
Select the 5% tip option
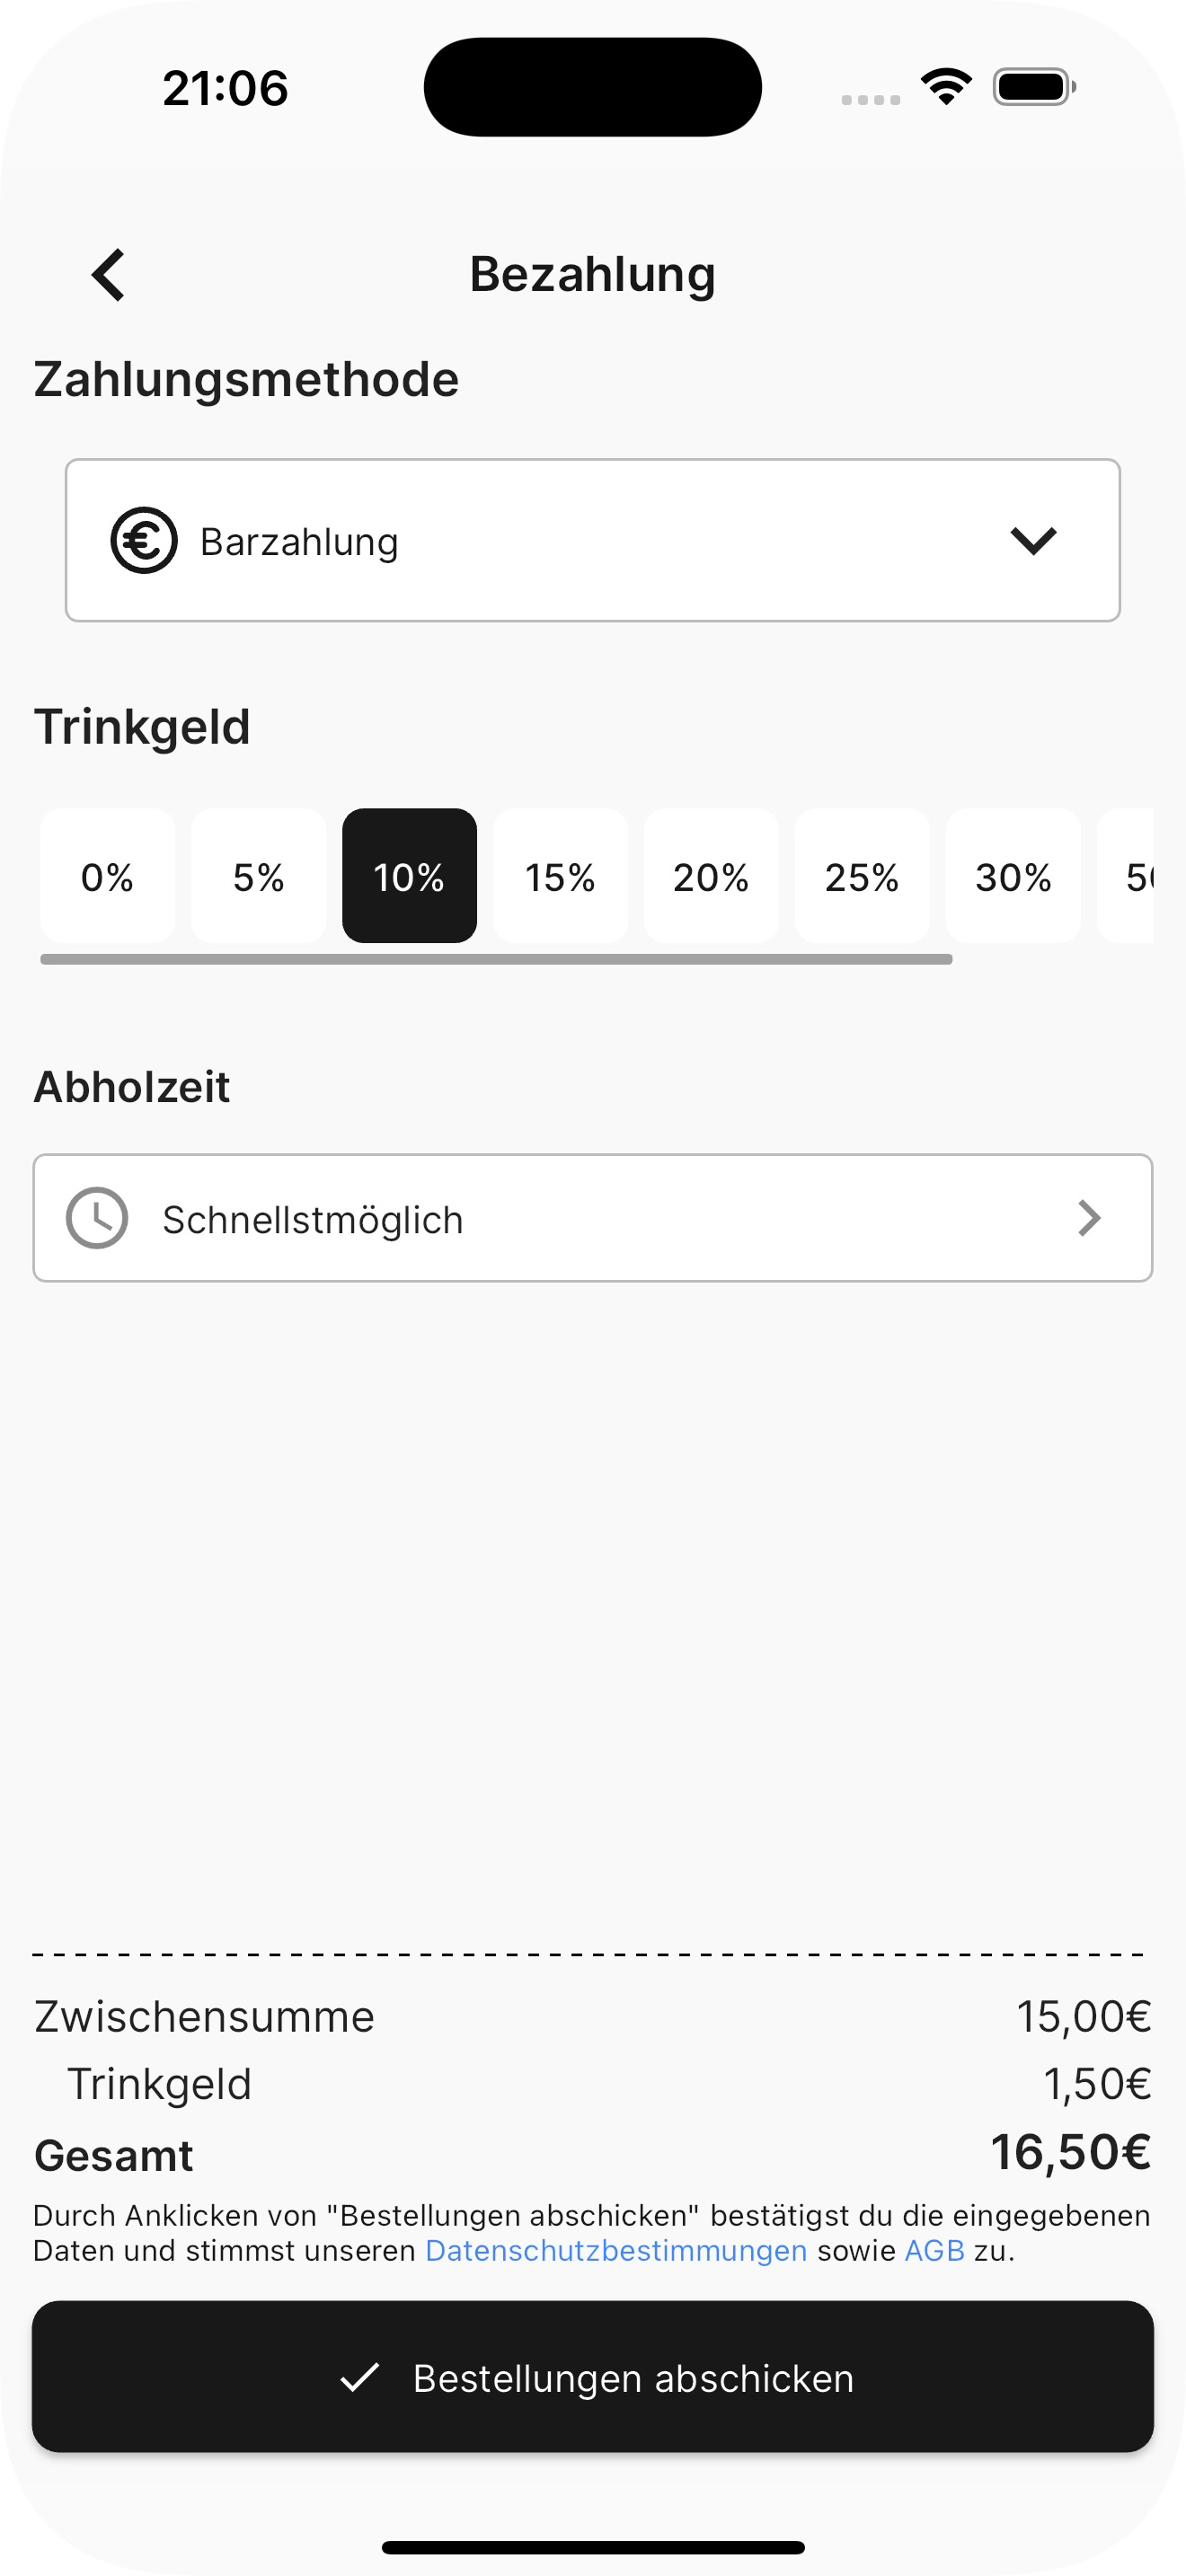click(259, 876)
